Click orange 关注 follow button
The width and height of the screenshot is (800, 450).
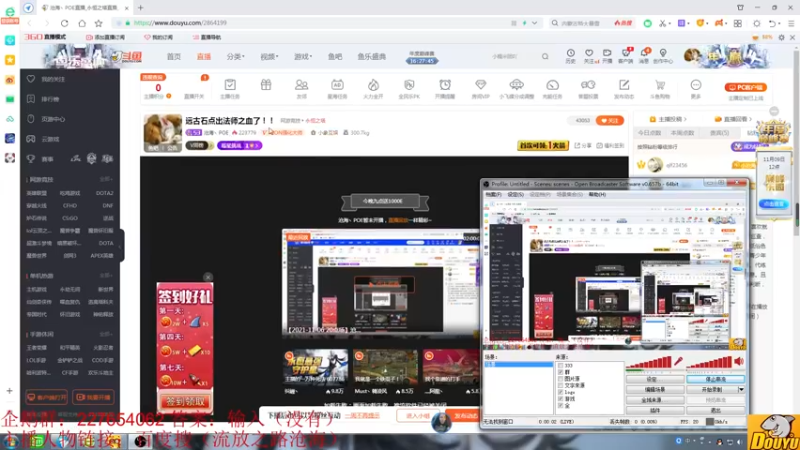click(x=610, y=120)
